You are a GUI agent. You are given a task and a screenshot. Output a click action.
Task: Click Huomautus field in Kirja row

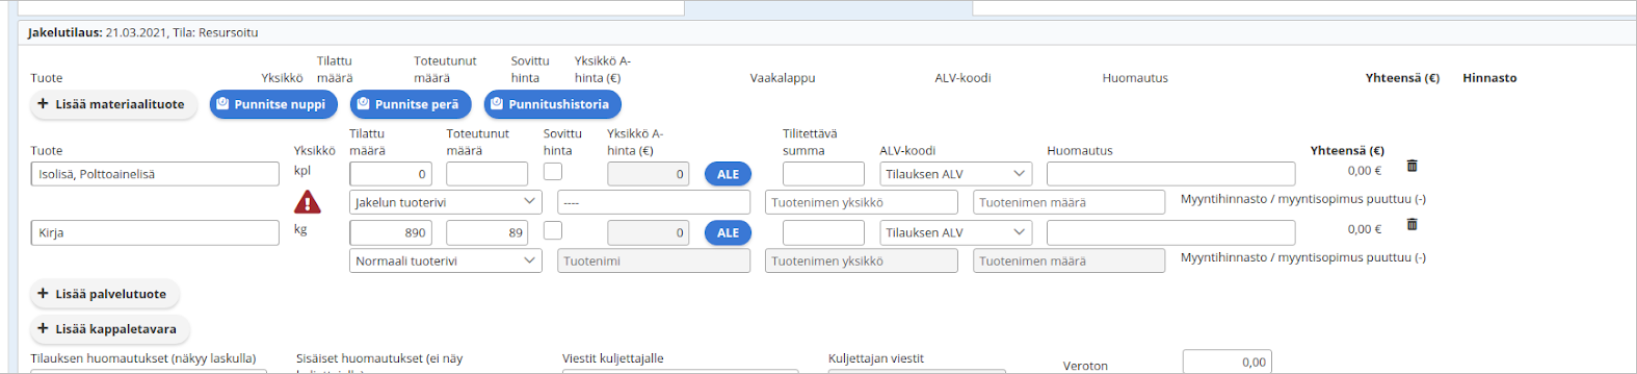coord(1171,233)
